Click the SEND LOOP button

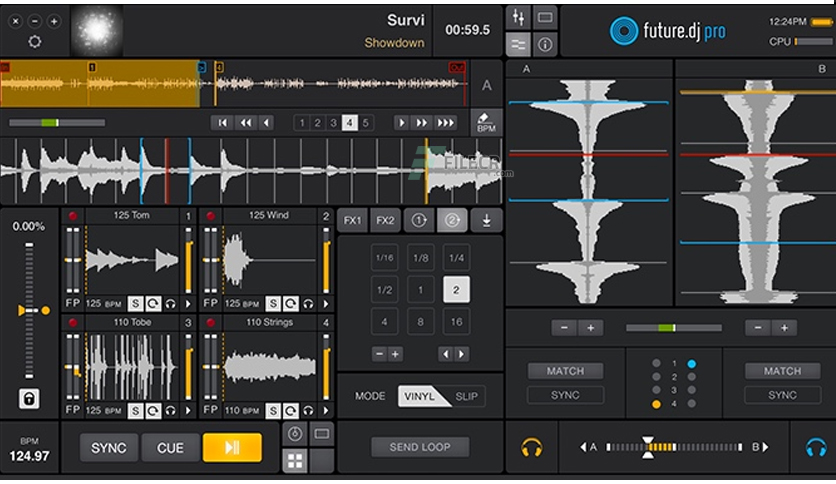(x=420, y=447)
